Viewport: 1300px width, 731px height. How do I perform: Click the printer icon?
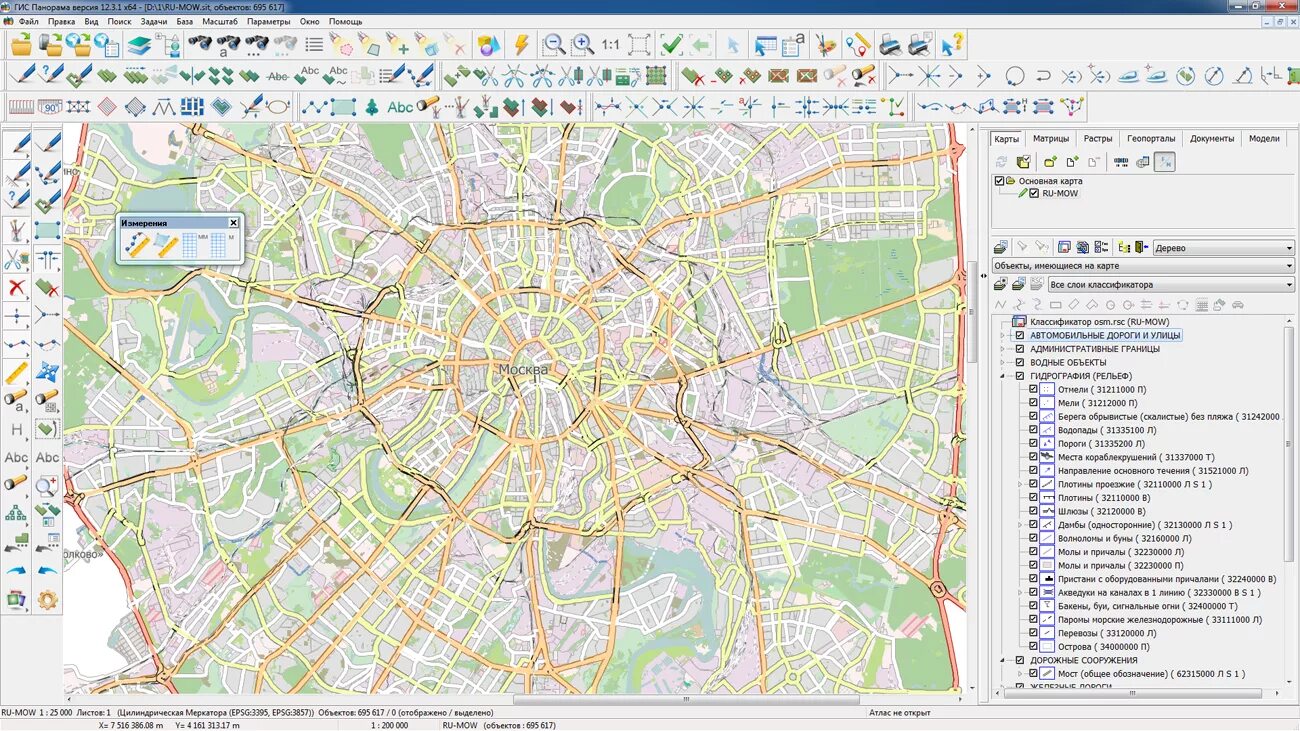(889, 44)
